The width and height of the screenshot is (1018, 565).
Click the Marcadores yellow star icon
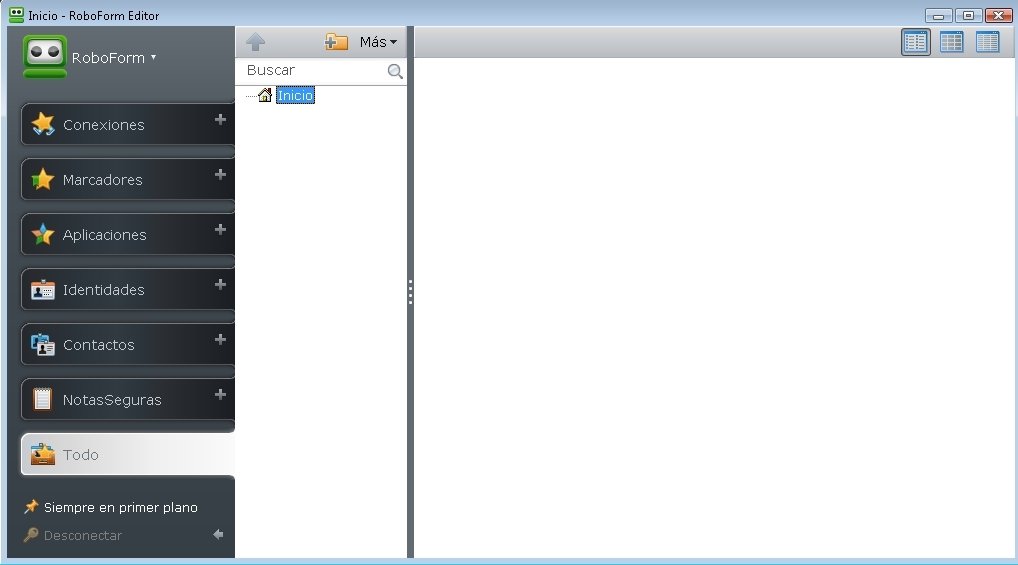point(43,179)
